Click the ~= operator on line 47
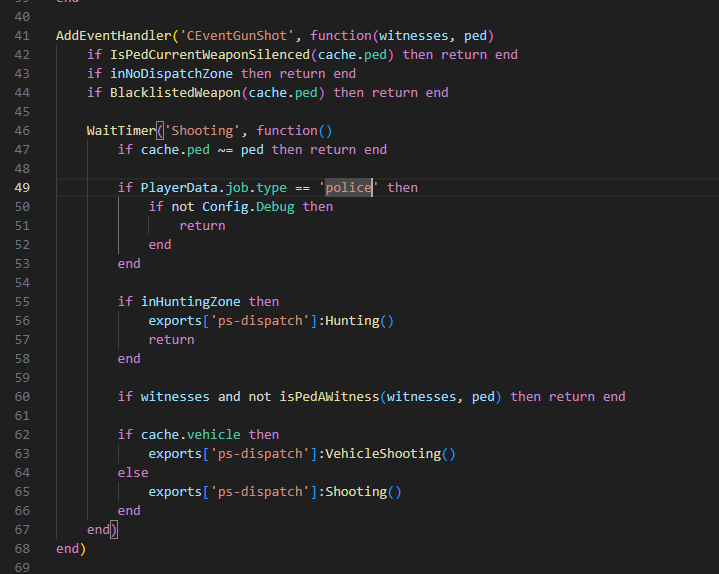Image resolution: width=719 pixels, height=574 pixels. click(225, 150)
